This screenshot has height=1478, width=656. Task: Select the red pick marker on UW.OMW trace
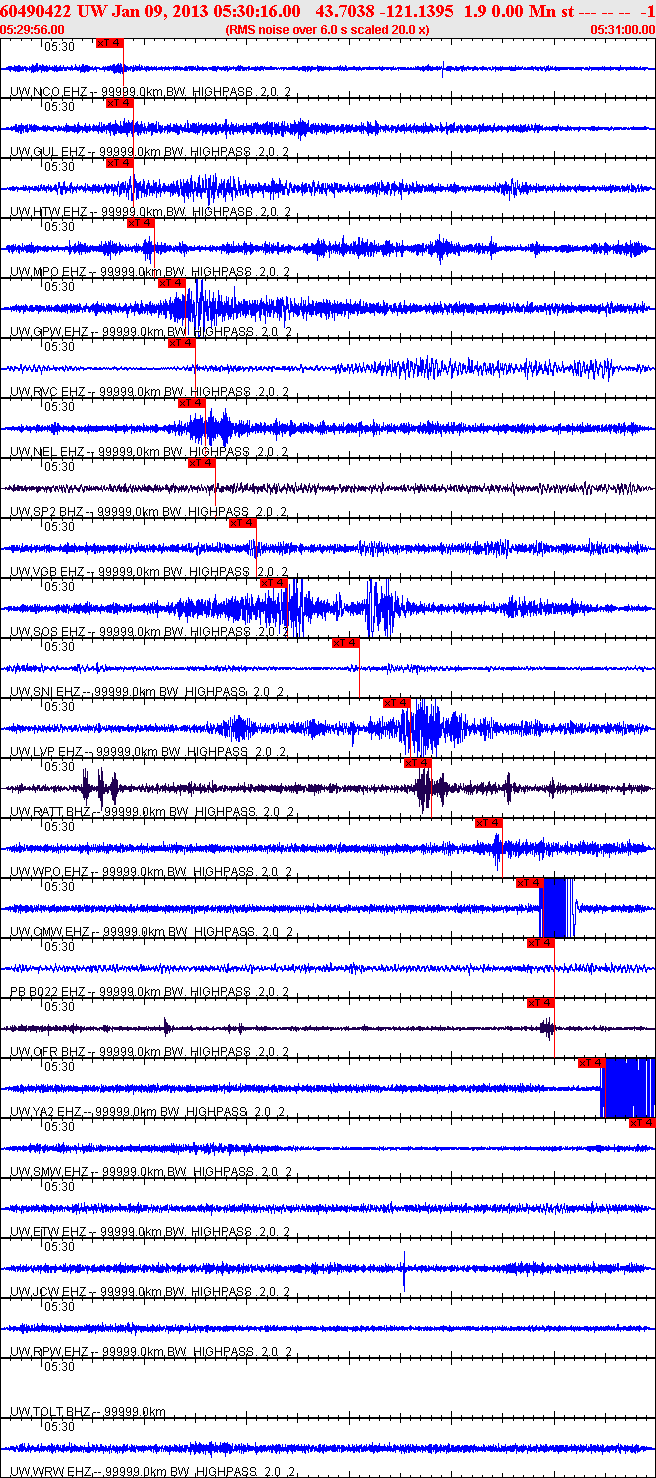click(x=529, y=883)
